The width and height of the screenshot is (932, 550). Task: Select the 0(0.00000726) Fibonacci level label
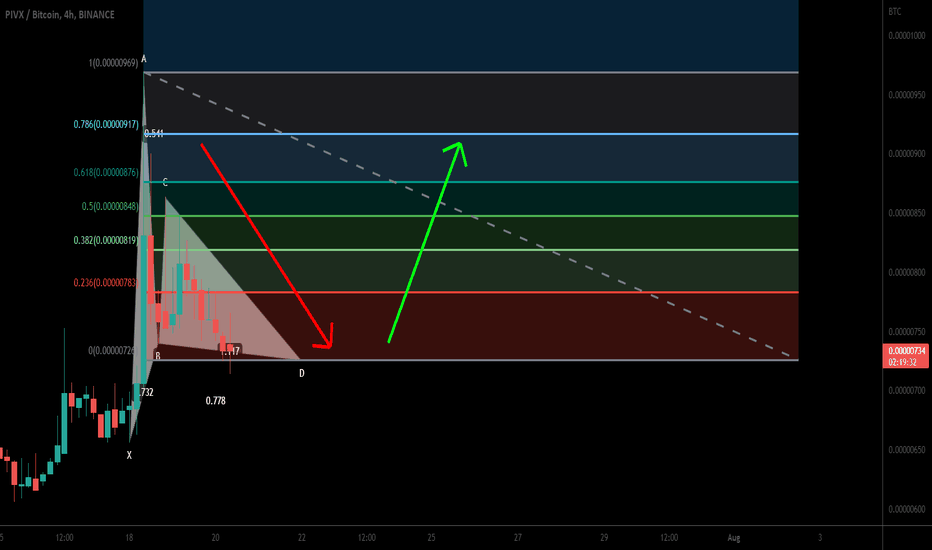[112, 351]
